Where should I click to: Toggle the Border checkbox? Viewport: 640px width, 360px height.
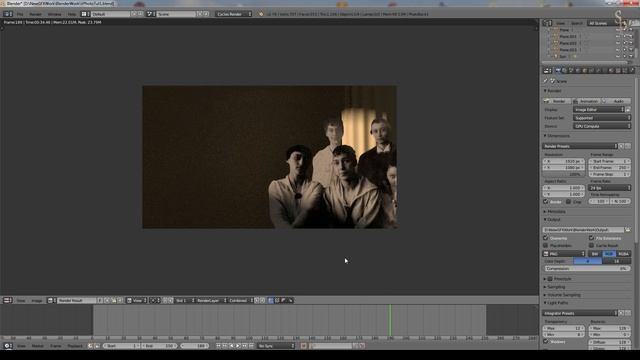pyautogui.click(x=546, y=202)
